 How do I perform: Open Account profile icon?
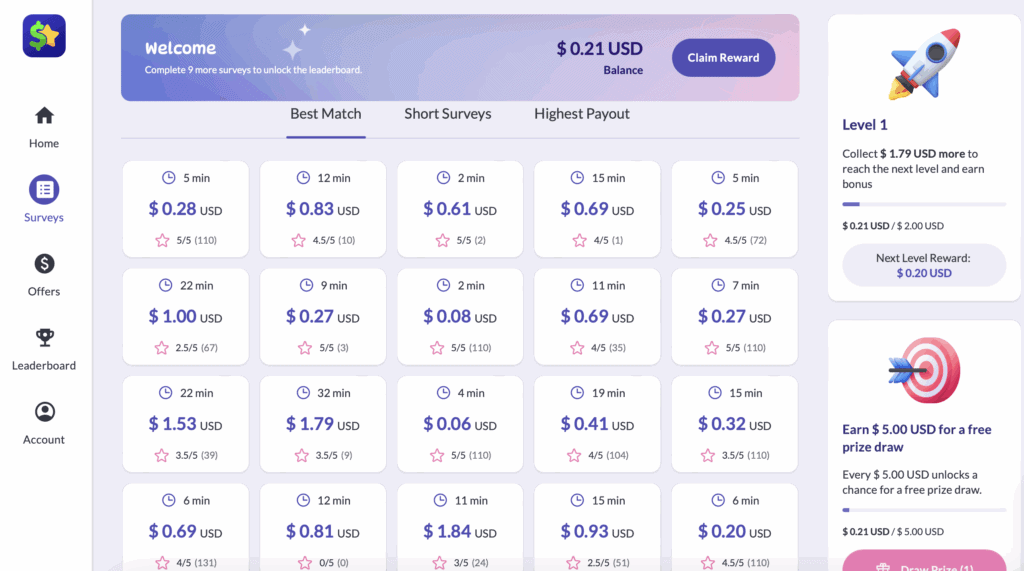tap(44, 412)
